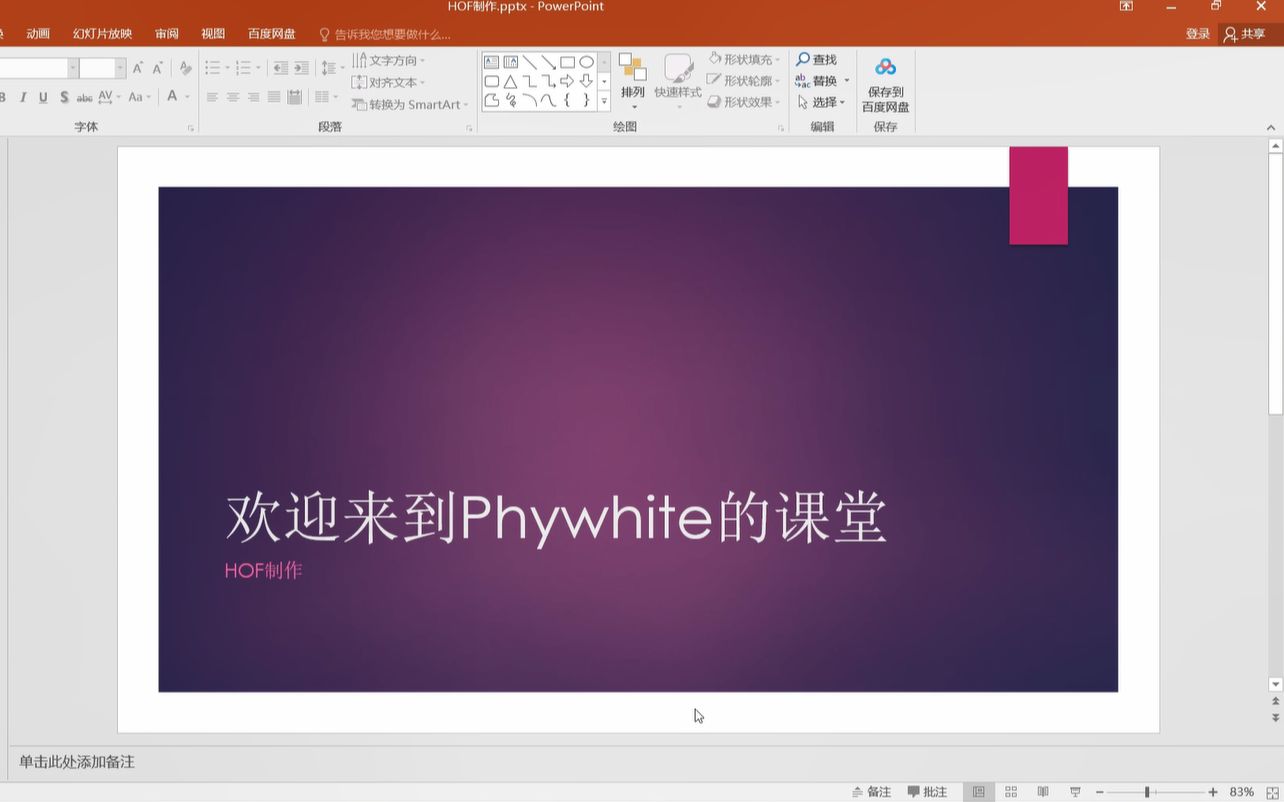Image resolution: width=1284 pixels, height=802 pixels.
Task: Click 保存到百度网盘 button
Action: click(886, 85)
